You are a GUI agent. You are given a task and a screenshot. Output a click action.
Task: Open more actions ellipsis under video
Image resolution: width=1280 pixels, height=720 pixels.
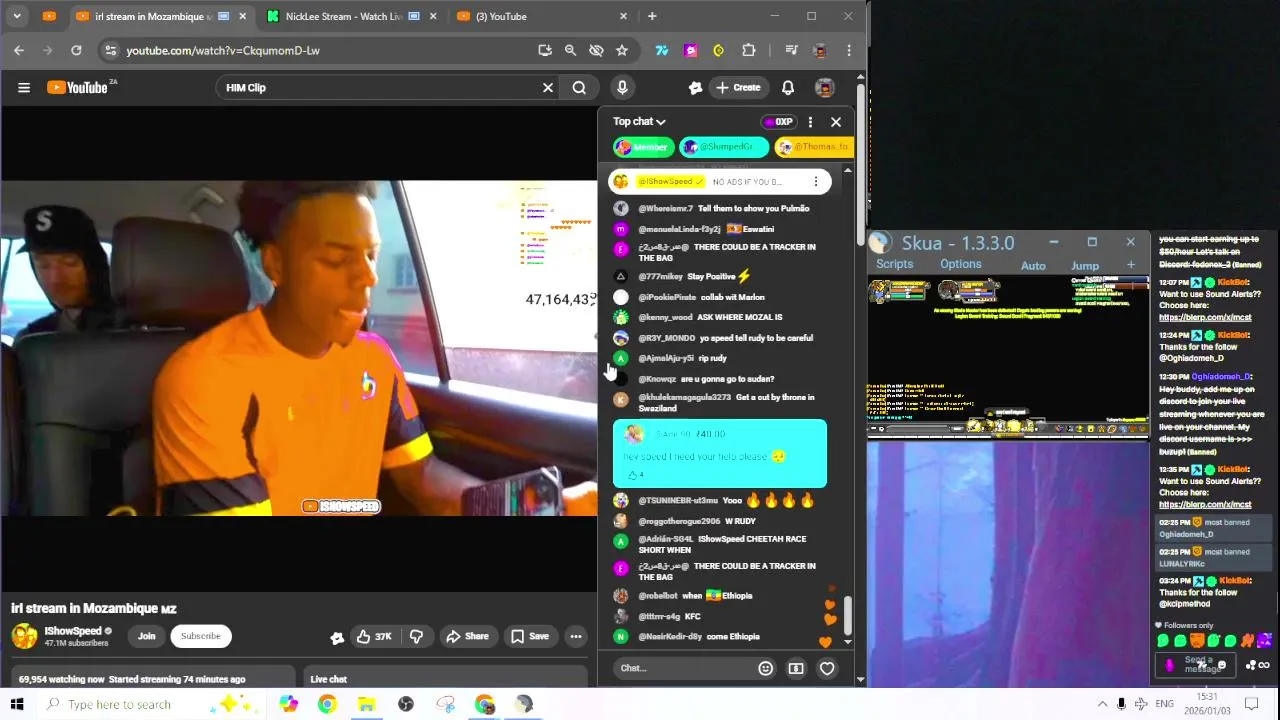pyautogui.click(x=576, y=636)
